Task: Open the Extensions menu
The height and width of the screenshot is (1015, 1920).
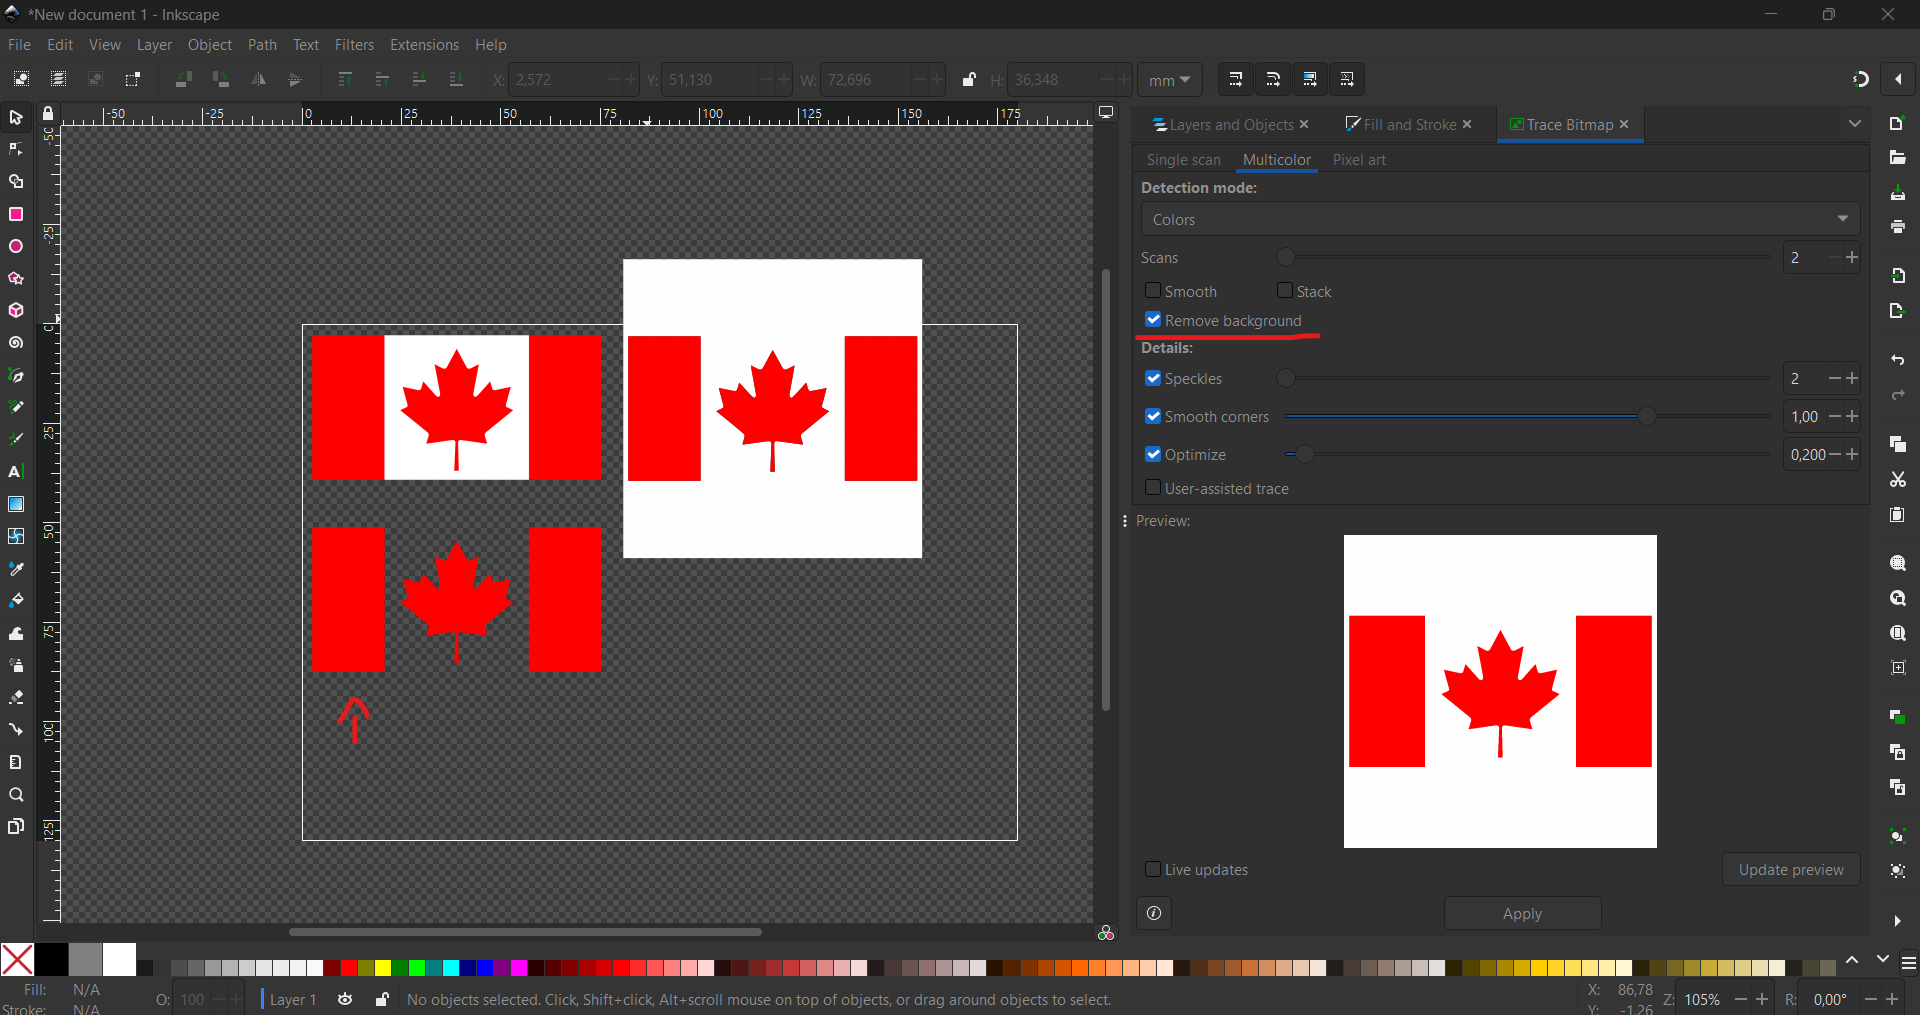Action: click(424, 45)
